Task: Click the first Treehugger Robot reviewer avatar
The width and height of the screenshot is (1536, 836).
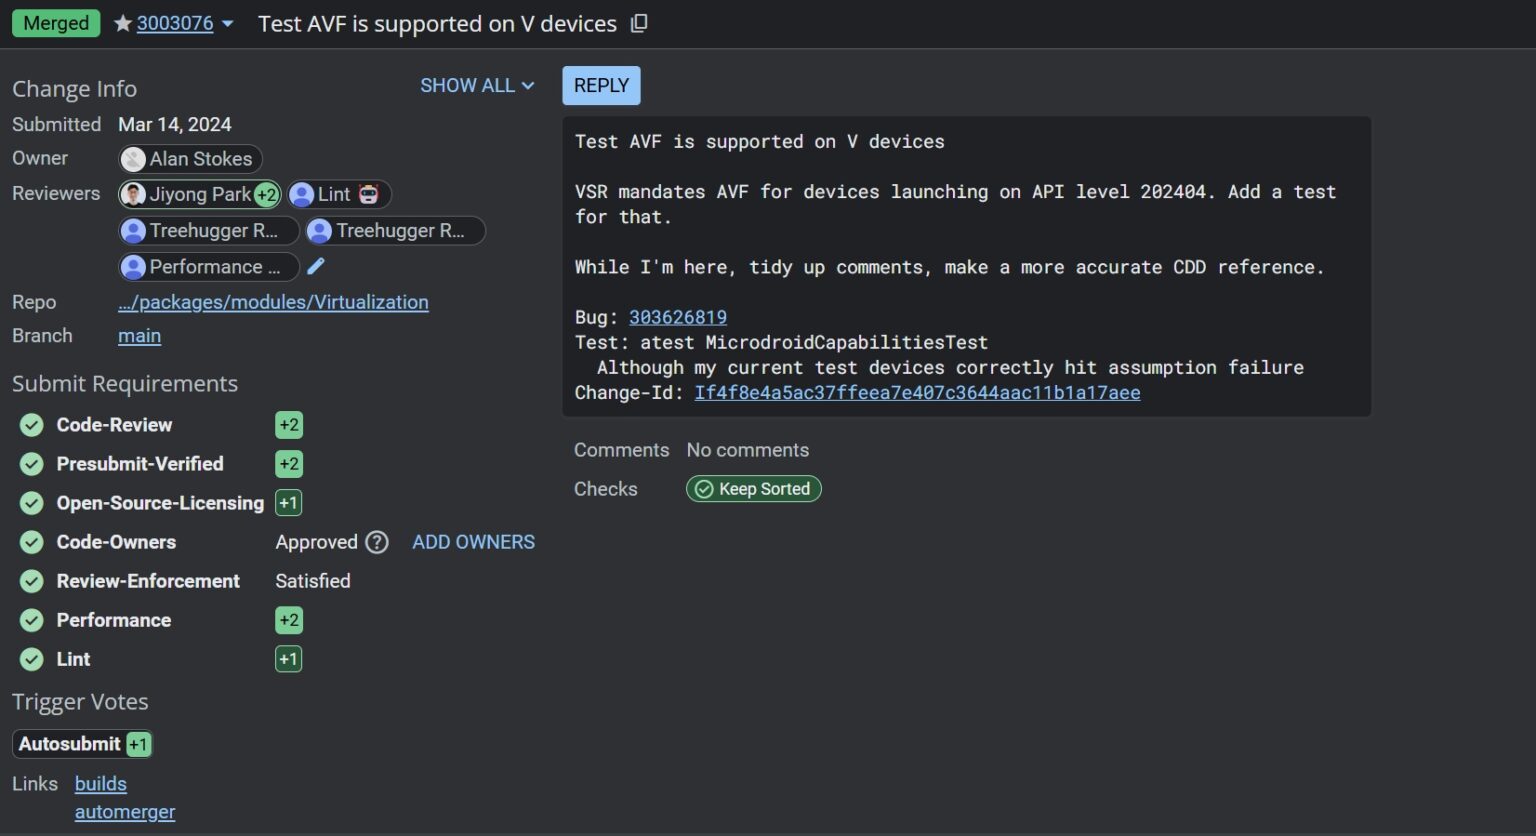Action: [135, 230]
